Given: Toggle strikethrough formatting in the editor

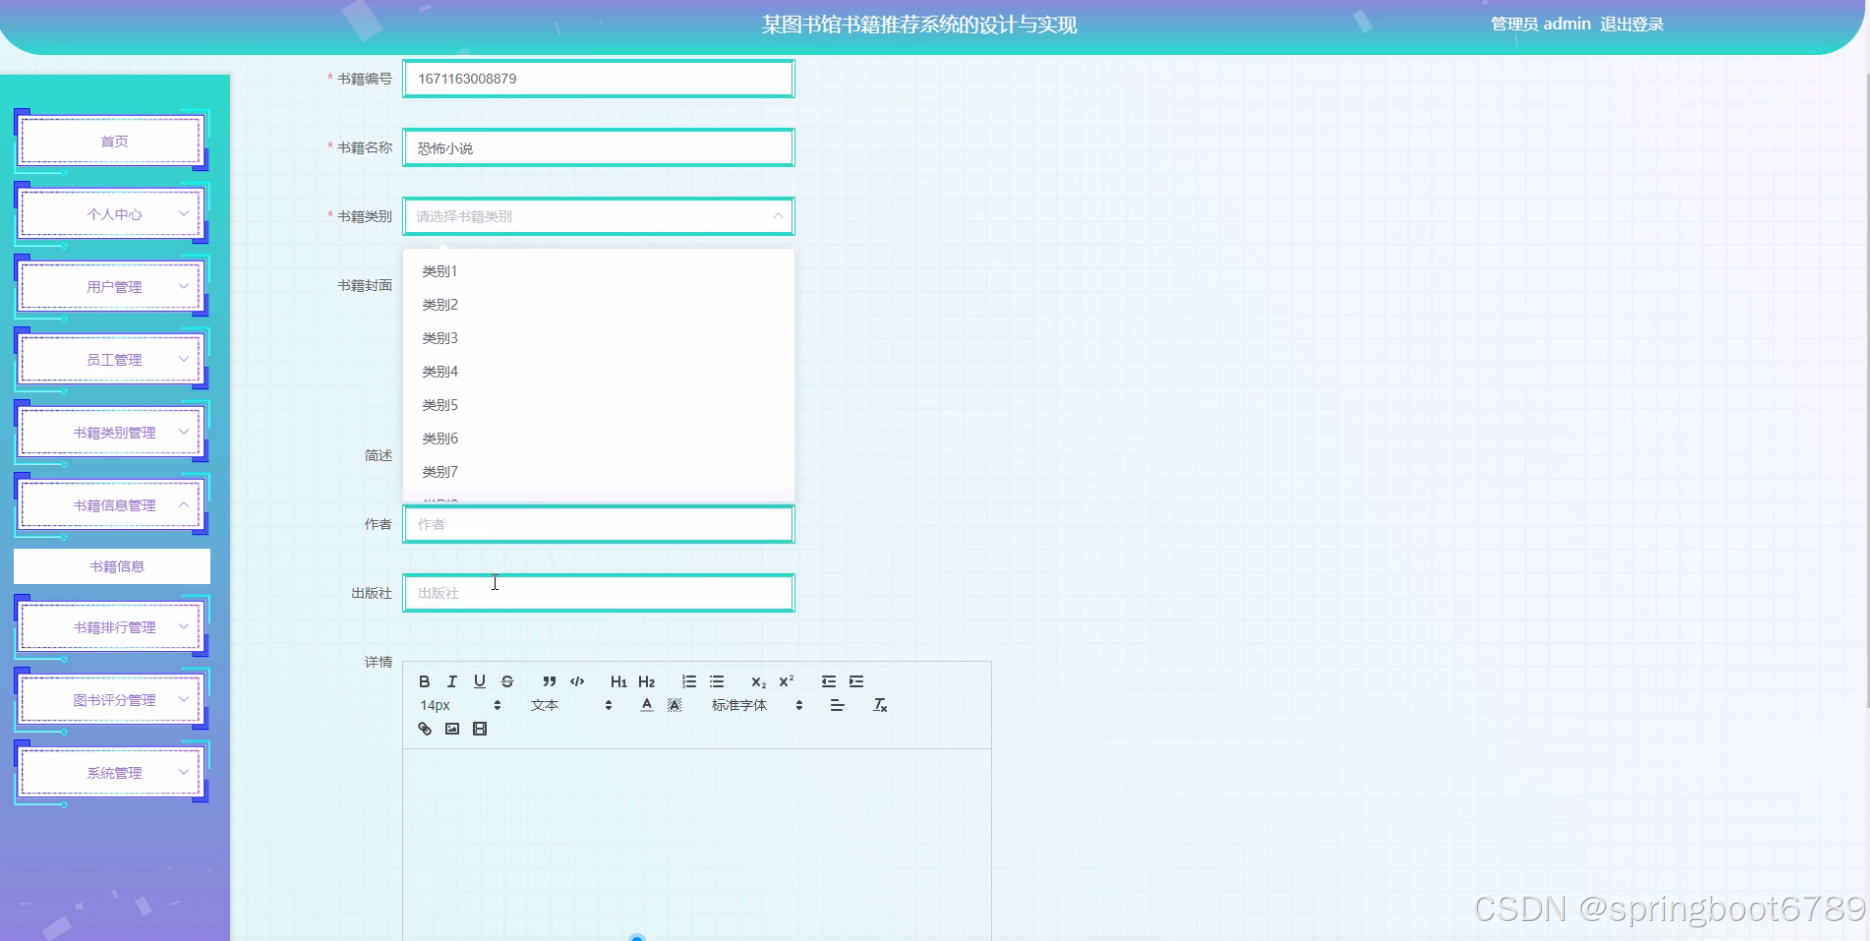Looking at the screenshot, I should [x=507, y=681].
